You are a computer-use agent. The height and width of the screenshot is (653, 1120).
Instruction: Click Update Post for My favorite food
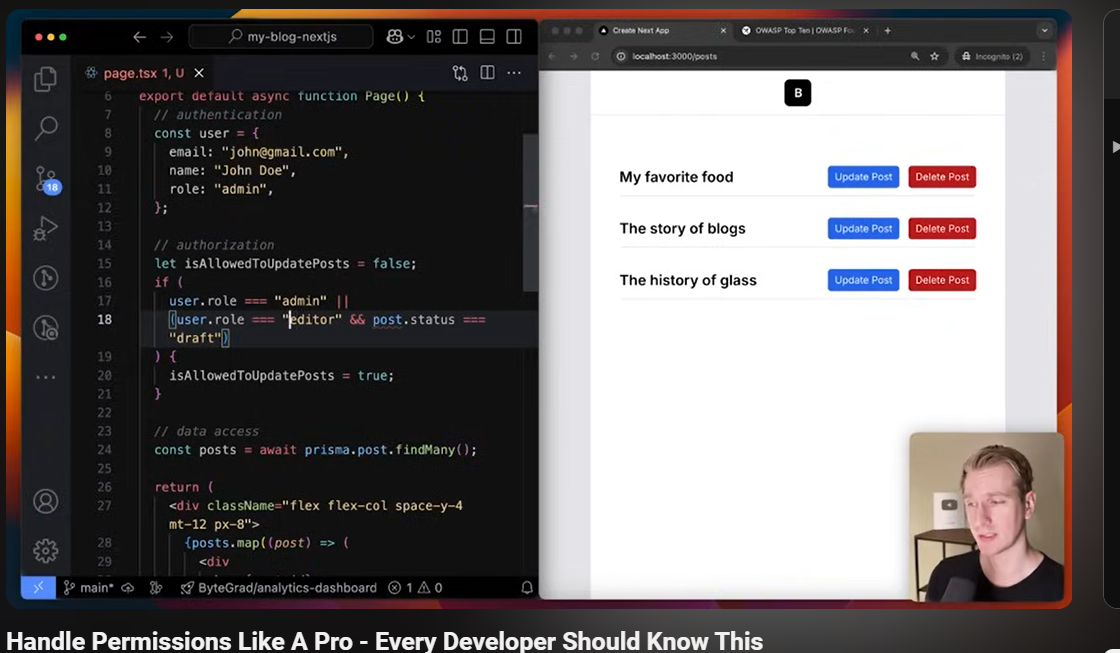[863, 177]
